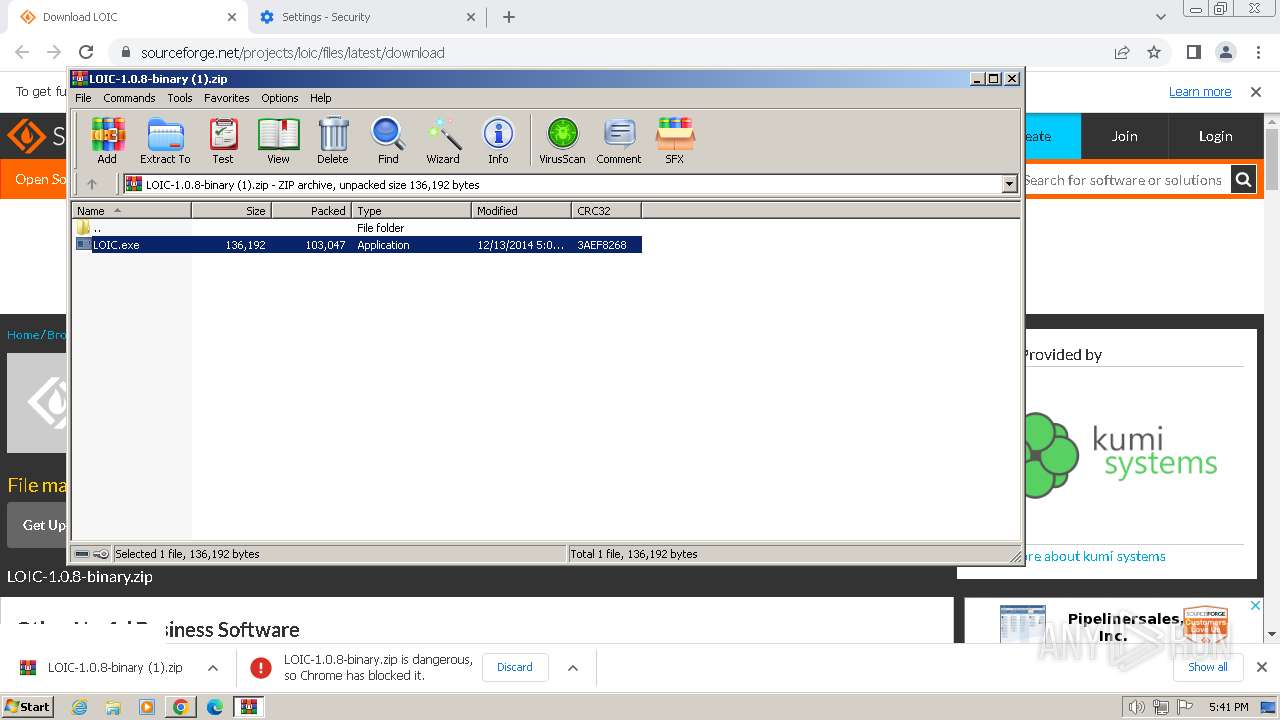Open the Find tool

[x=388, y=140]
